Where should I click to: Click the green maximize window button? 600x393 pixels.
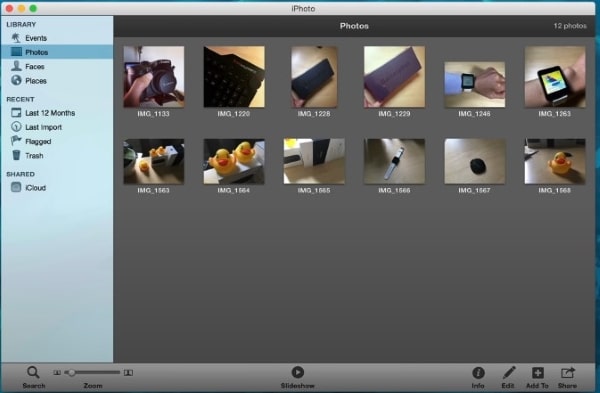[x=33, y=8]
